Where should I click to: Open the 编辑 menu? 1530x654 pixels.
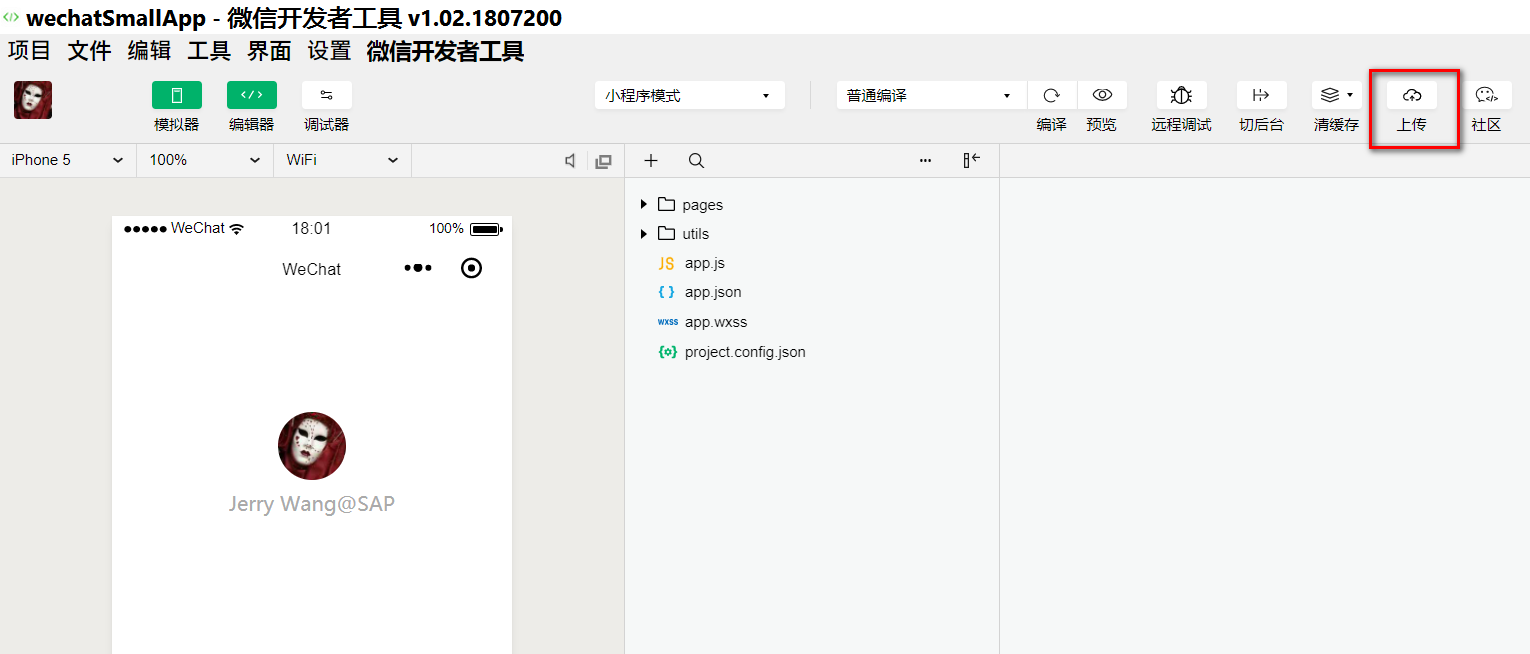[150, 51]
